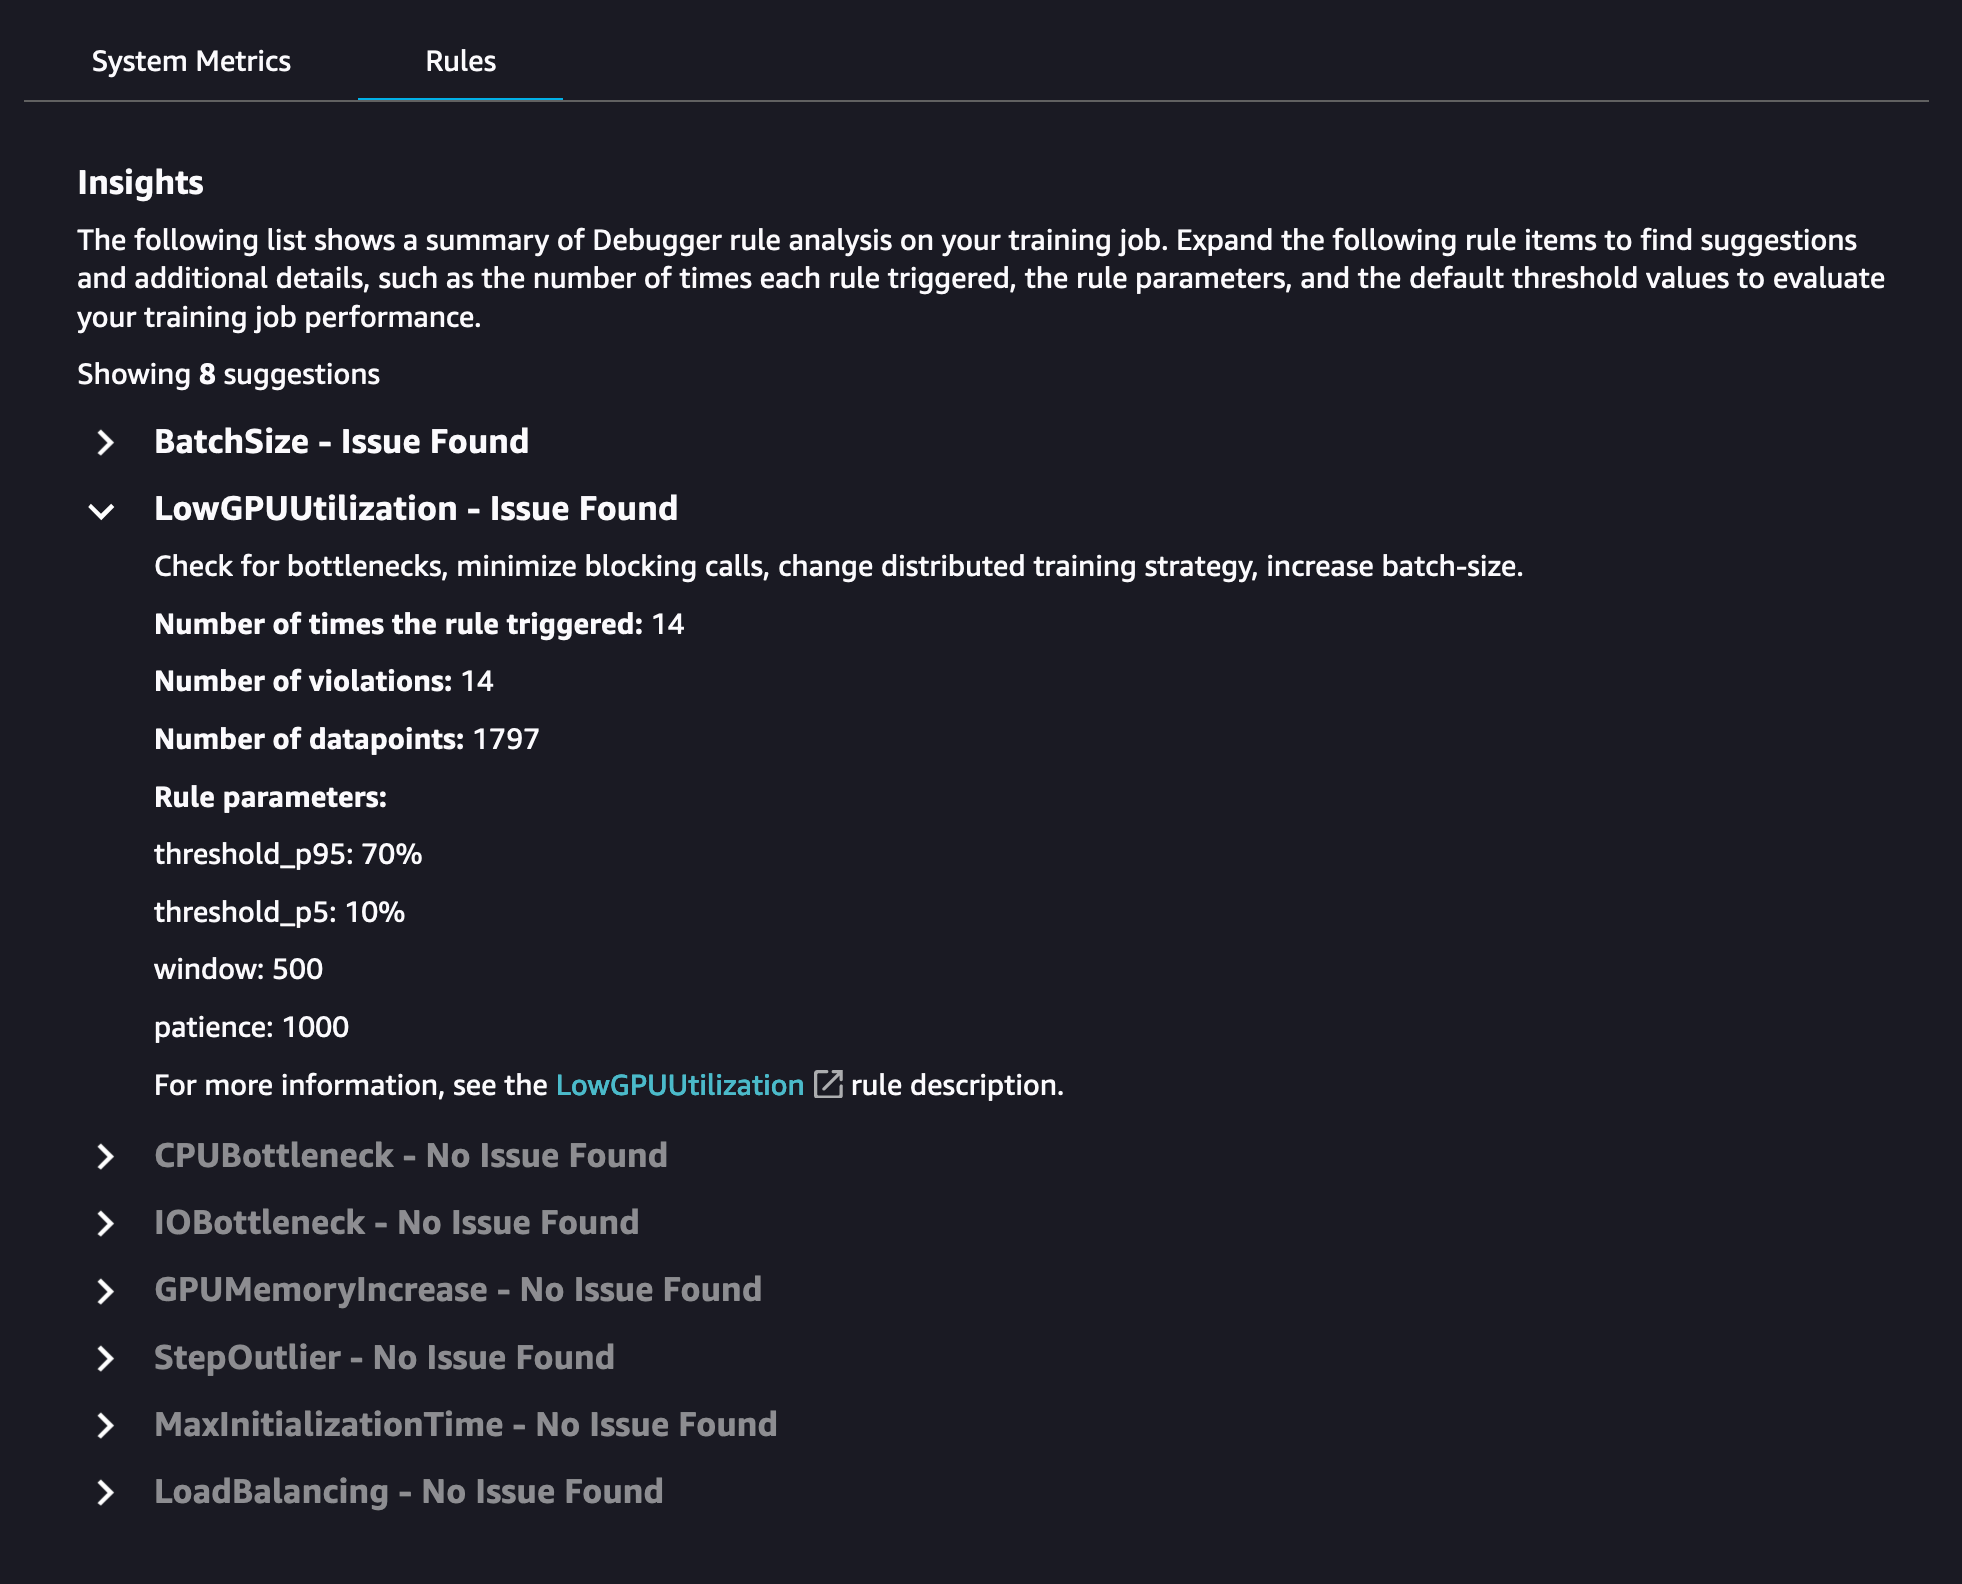Screen dimensions: 1962x1584
Task: Click the chevron arrow beside CPUBottleneck
Action: coord(105,1156)
